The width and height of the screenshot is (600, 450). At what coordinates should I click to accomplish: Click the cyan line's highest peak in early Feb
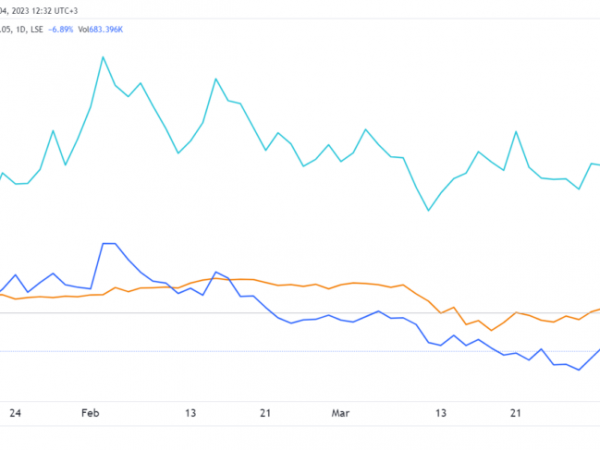[x=103, y=57]
